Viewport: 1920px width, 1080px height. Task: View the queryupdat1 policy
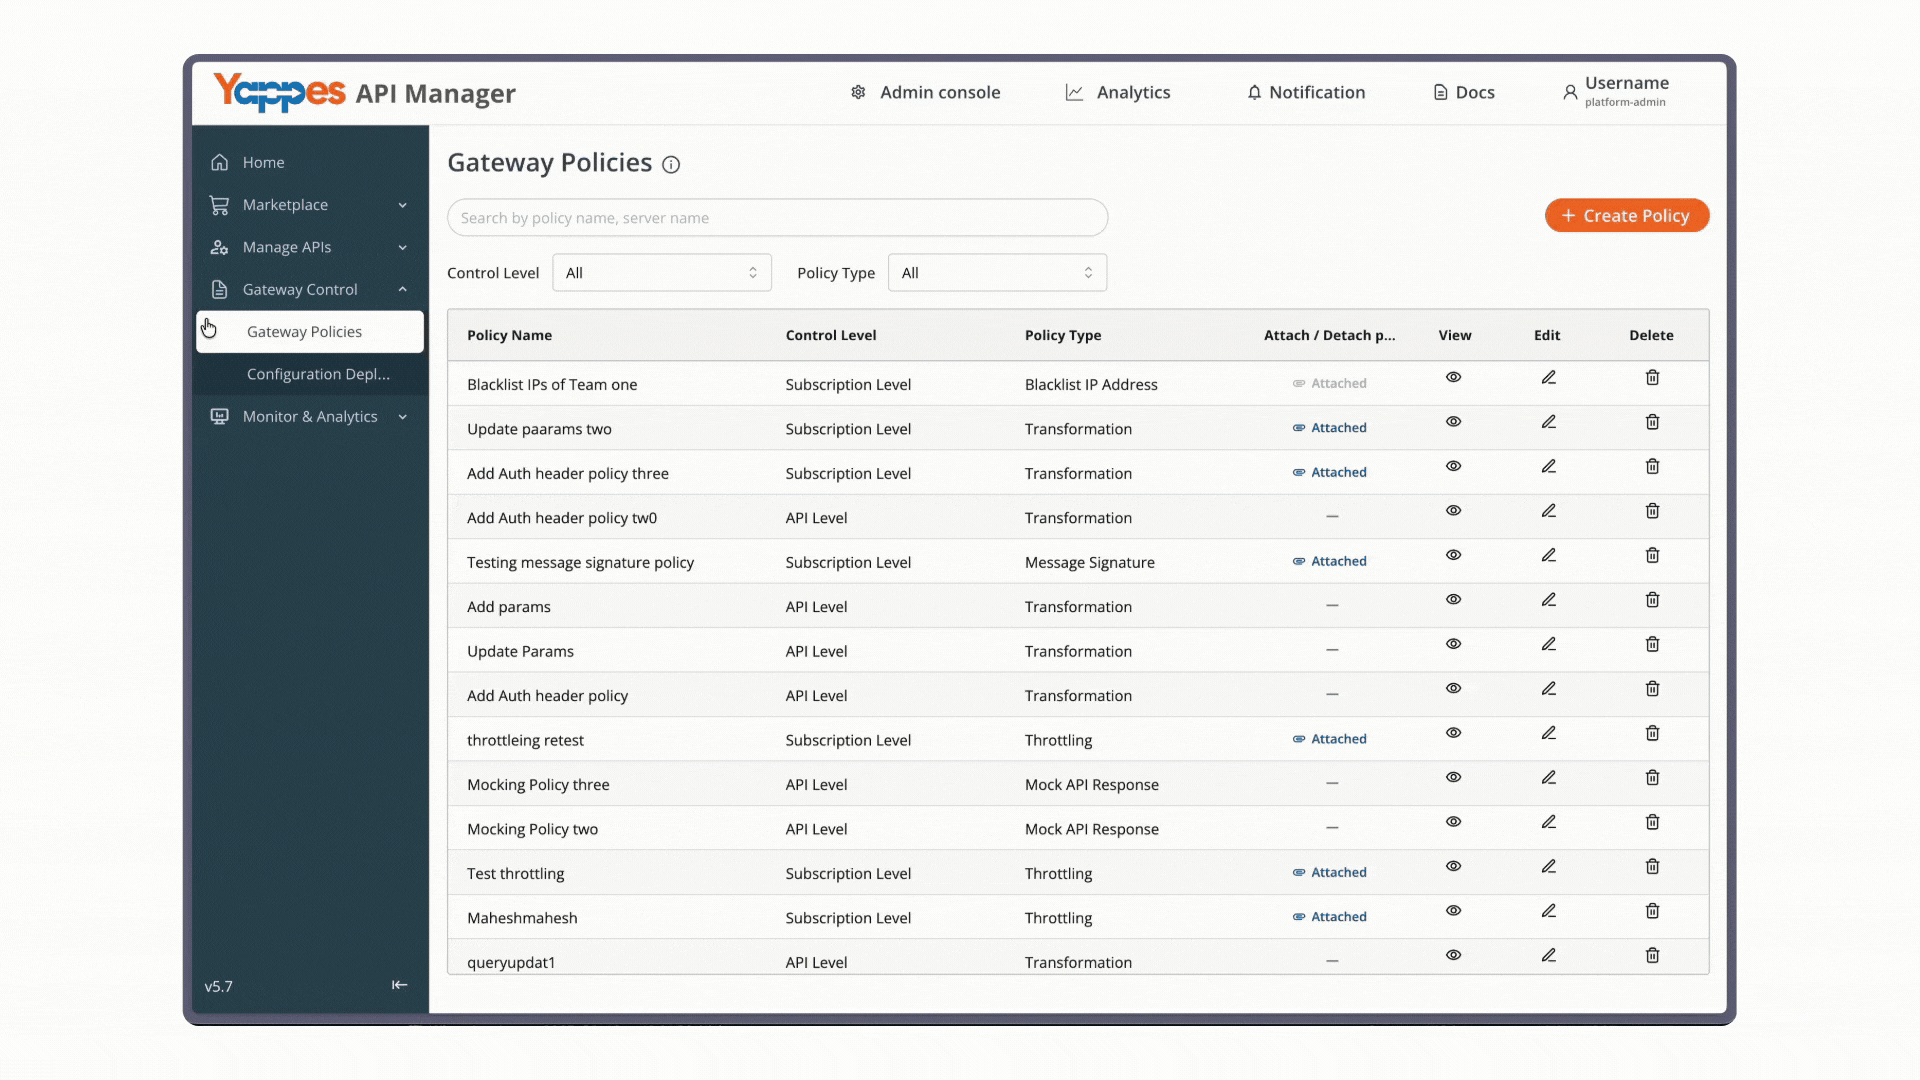click(1453, 956)
